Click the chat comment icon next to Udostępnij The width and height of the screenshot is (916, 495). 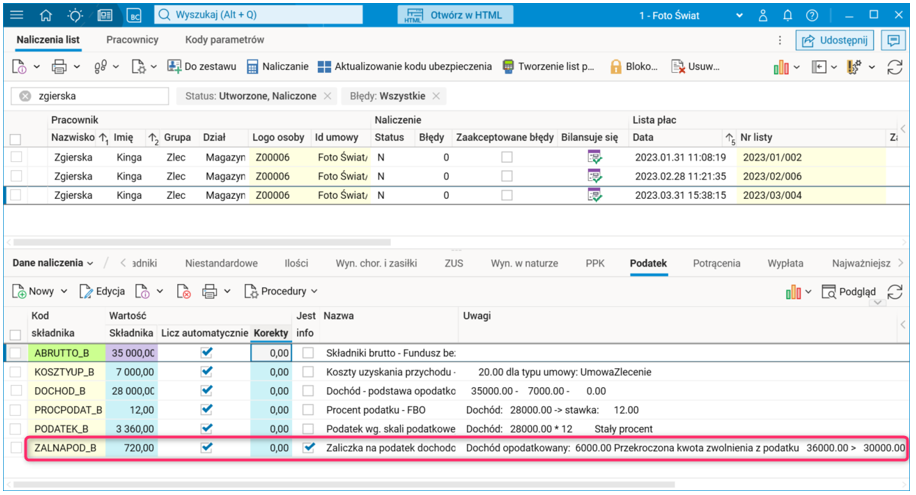click(x=893, y=40)
